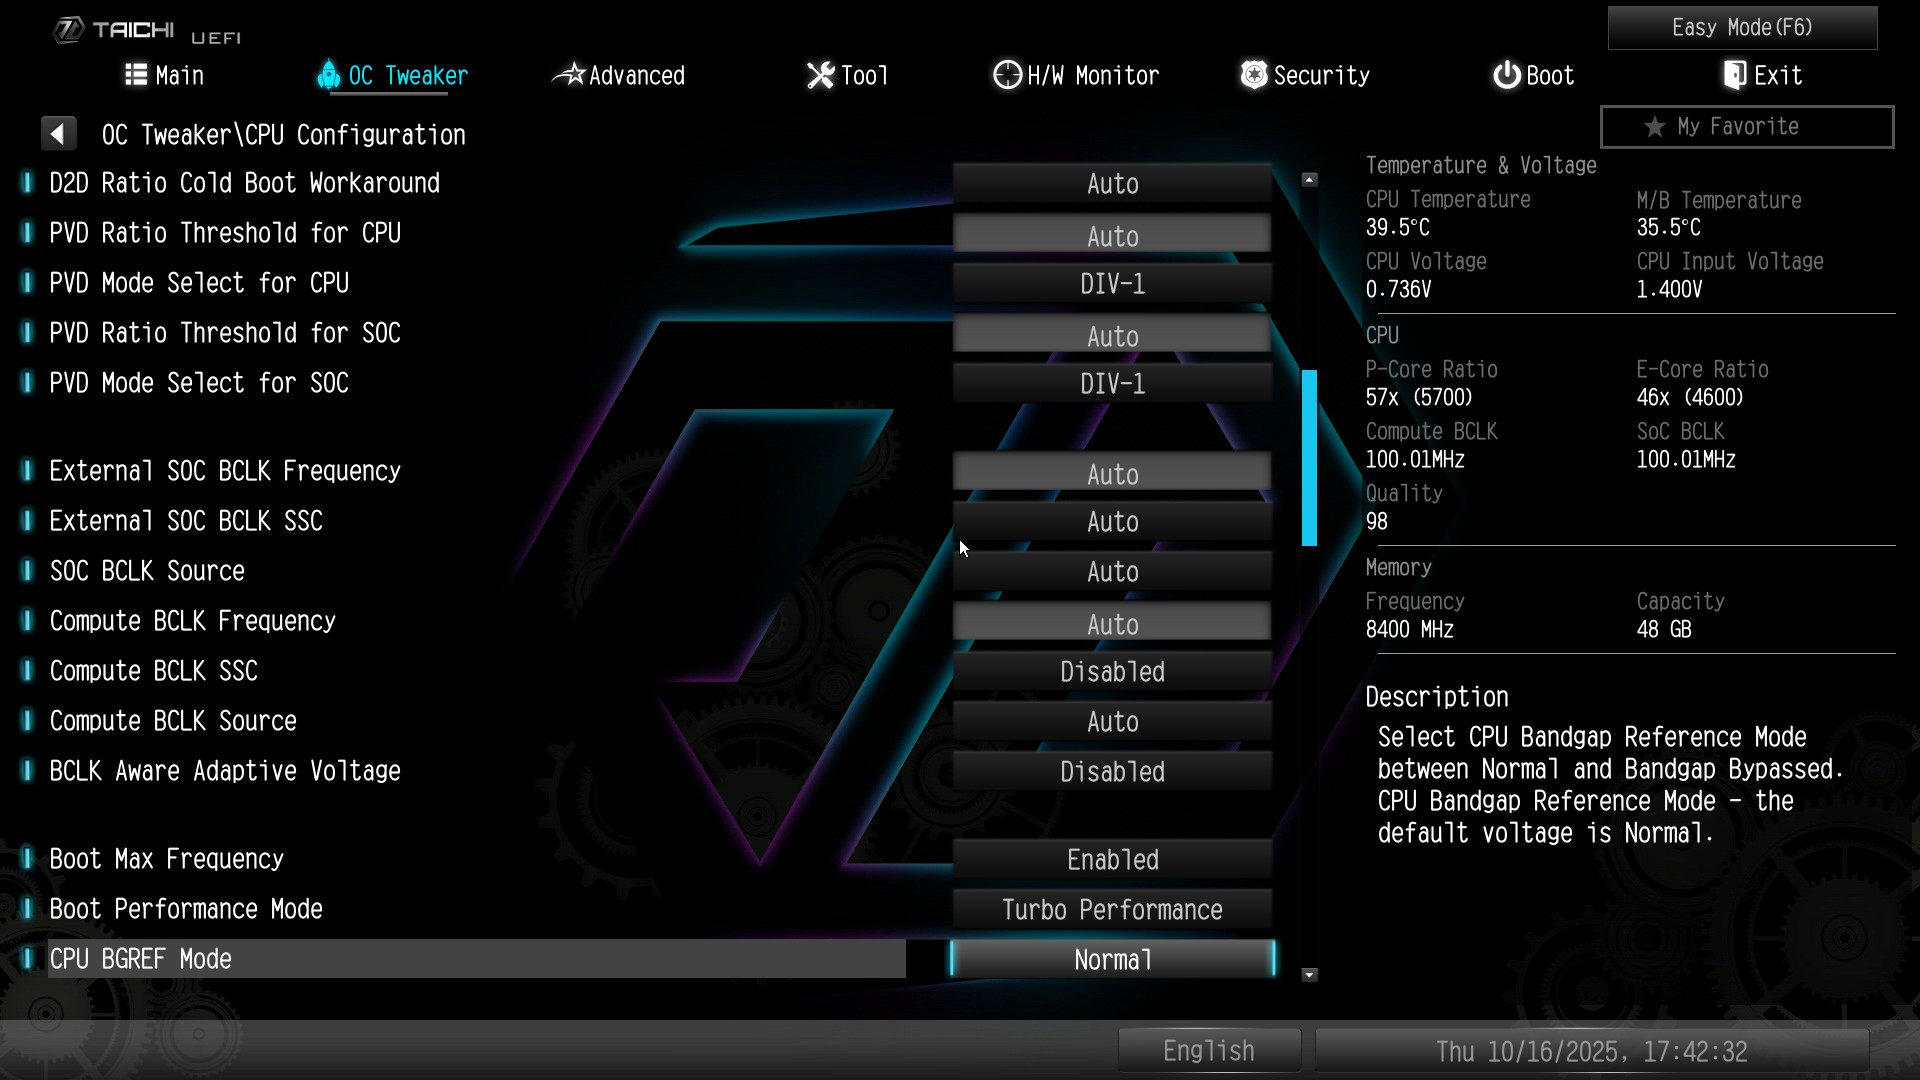Open Boot Performance Mode dropdown
This screenshot has height=1080, width=1920.
coord(1112,910)
